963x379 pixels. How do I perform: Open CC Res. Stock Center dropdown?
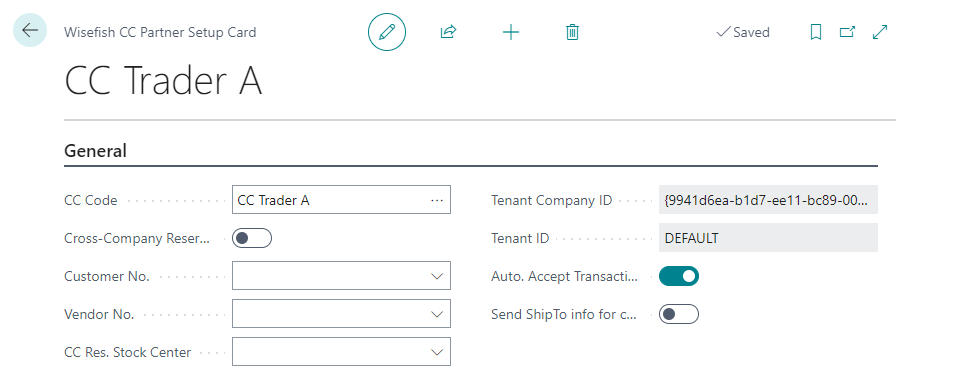(x=437, y=353)
